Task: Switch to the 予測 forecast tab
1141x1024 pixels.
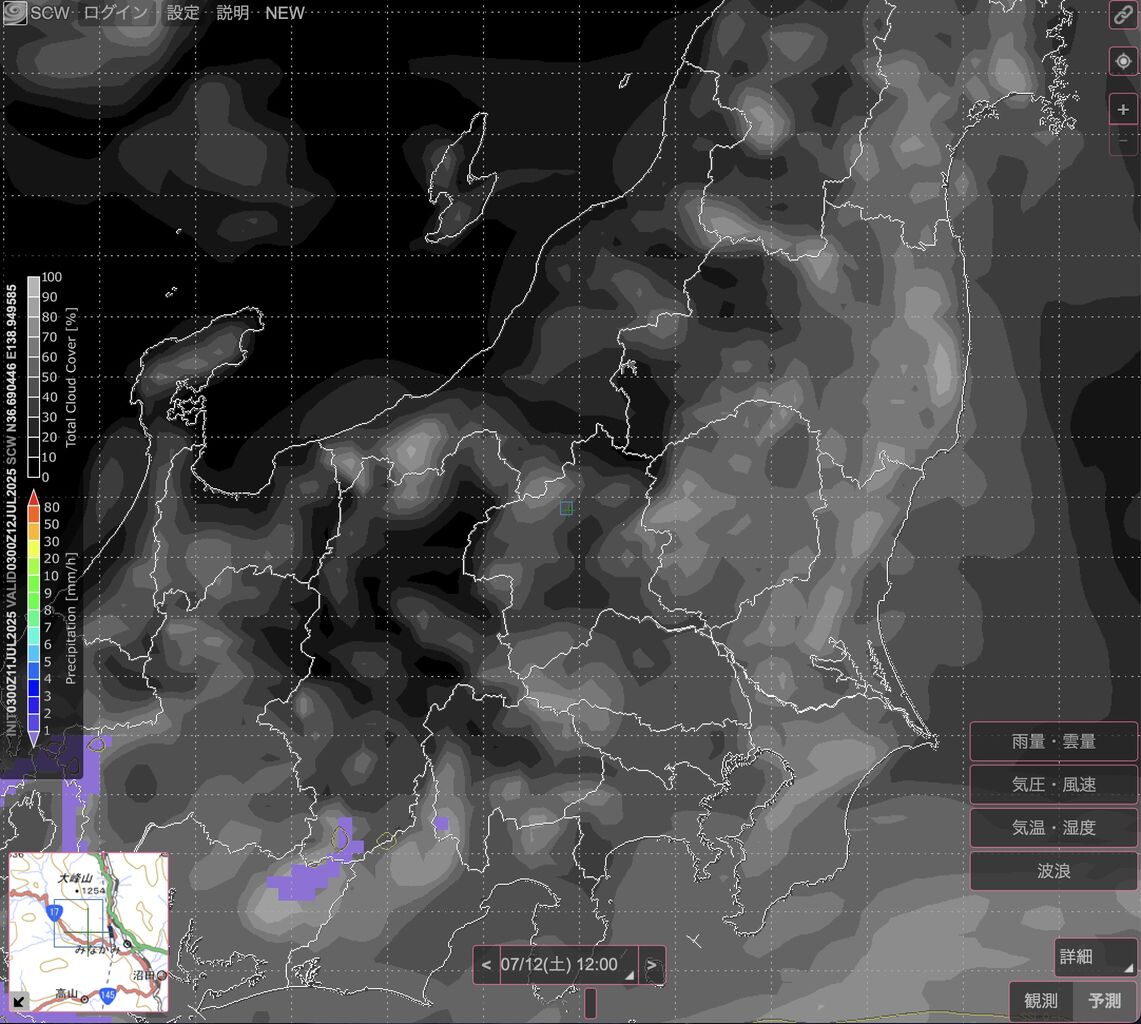Action: (x=1105, y=1001)
